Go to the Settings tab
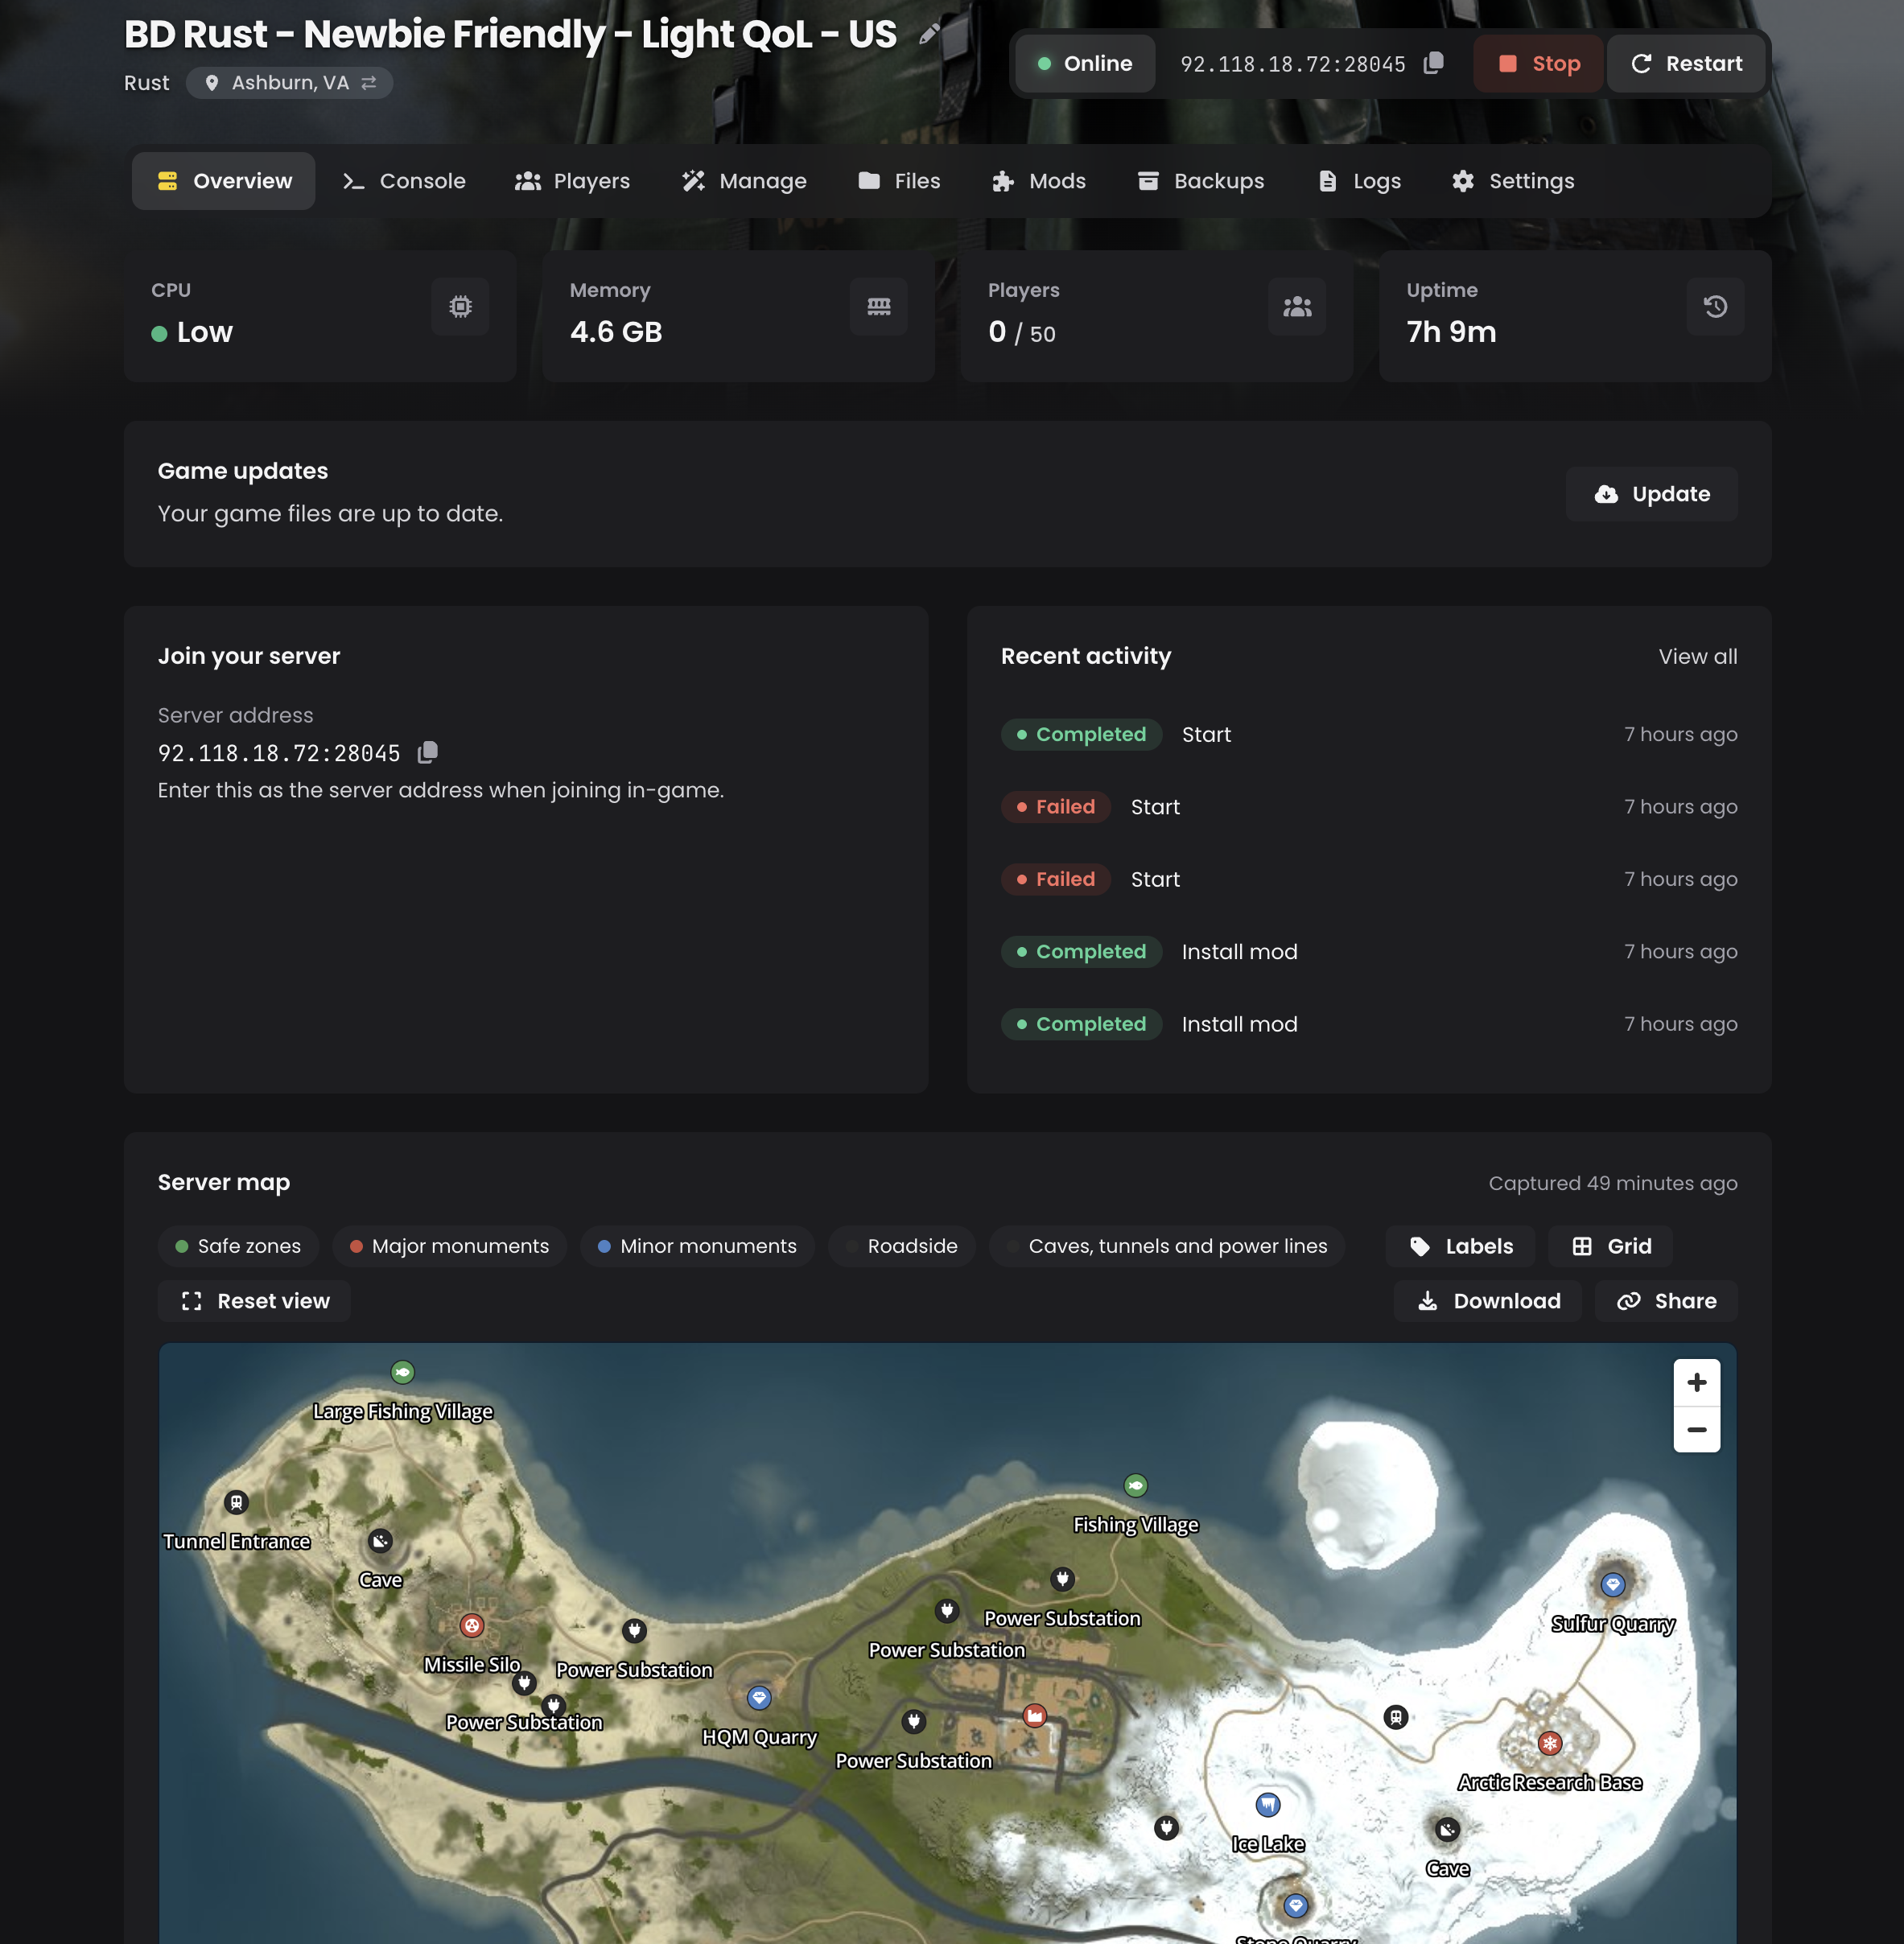The image size is (1904, 1944). (1512, 181)
